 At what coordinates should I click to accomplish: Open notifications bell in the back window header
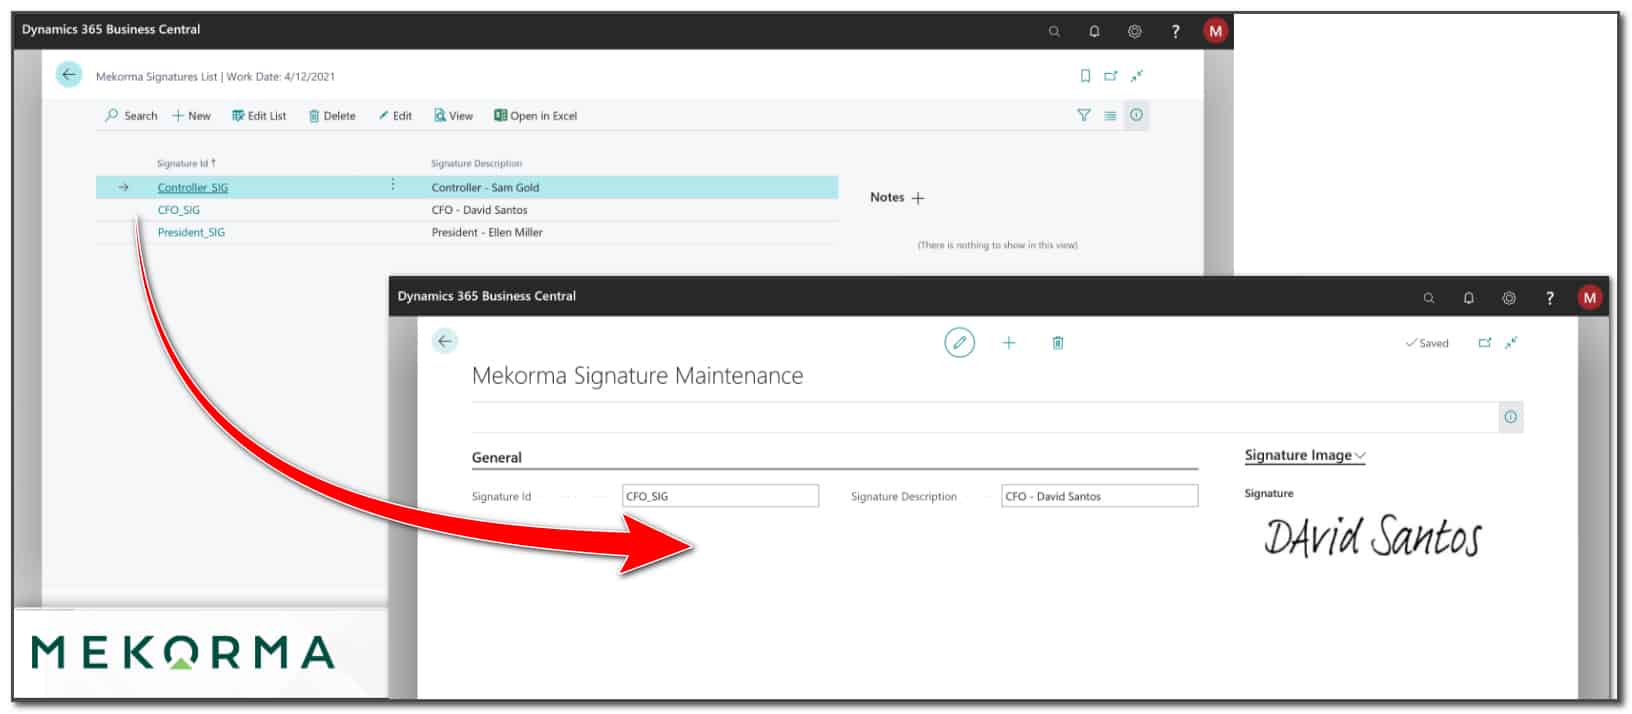pos(1094,31)
